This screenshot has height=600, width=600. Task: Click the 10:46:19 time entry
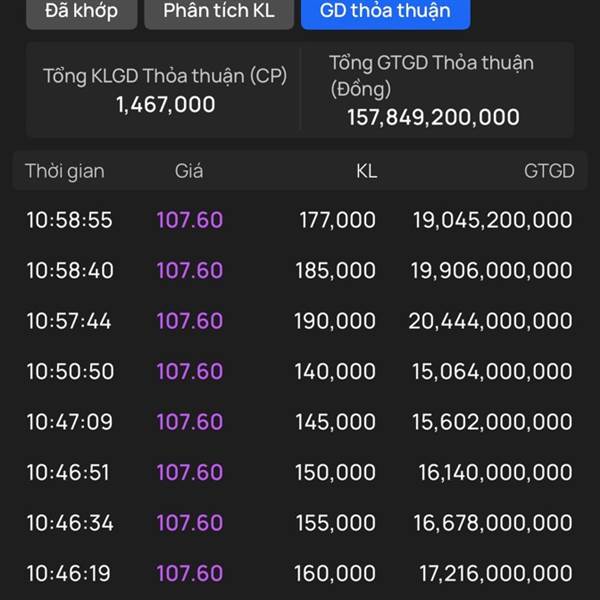click(70, 574)
